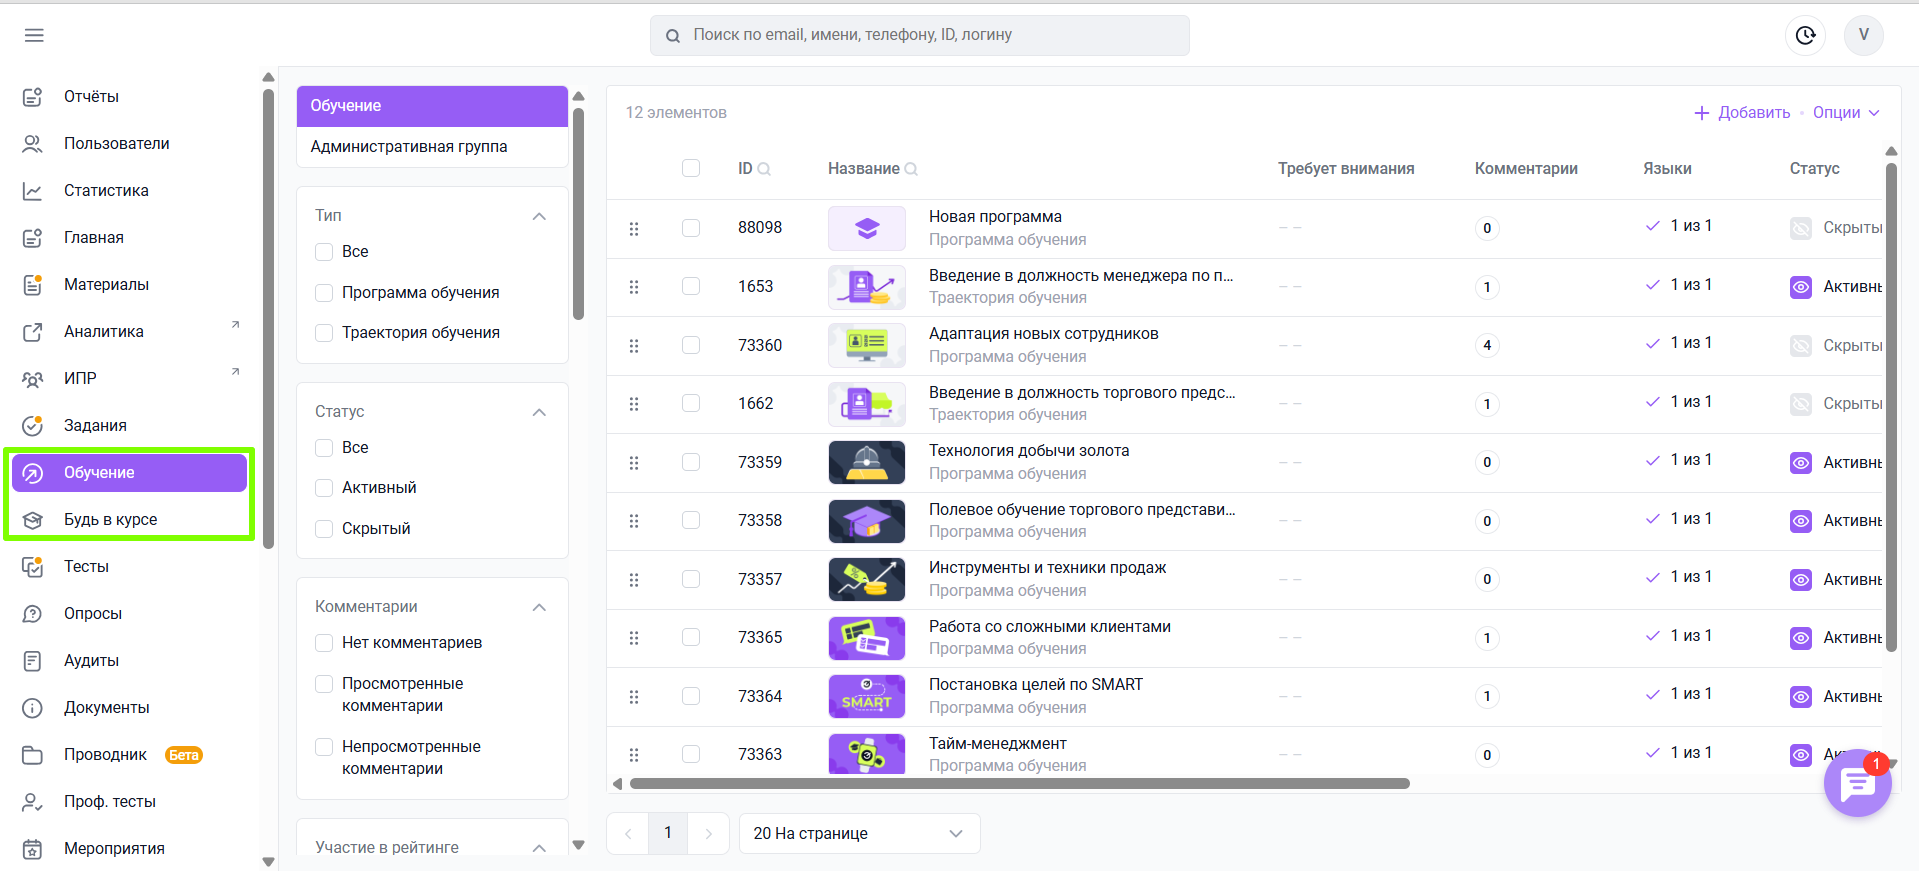Check Просмотренные комментарии filter
Image resolution: width=1919 pixels, height=871 pixels.
point(324,684)
